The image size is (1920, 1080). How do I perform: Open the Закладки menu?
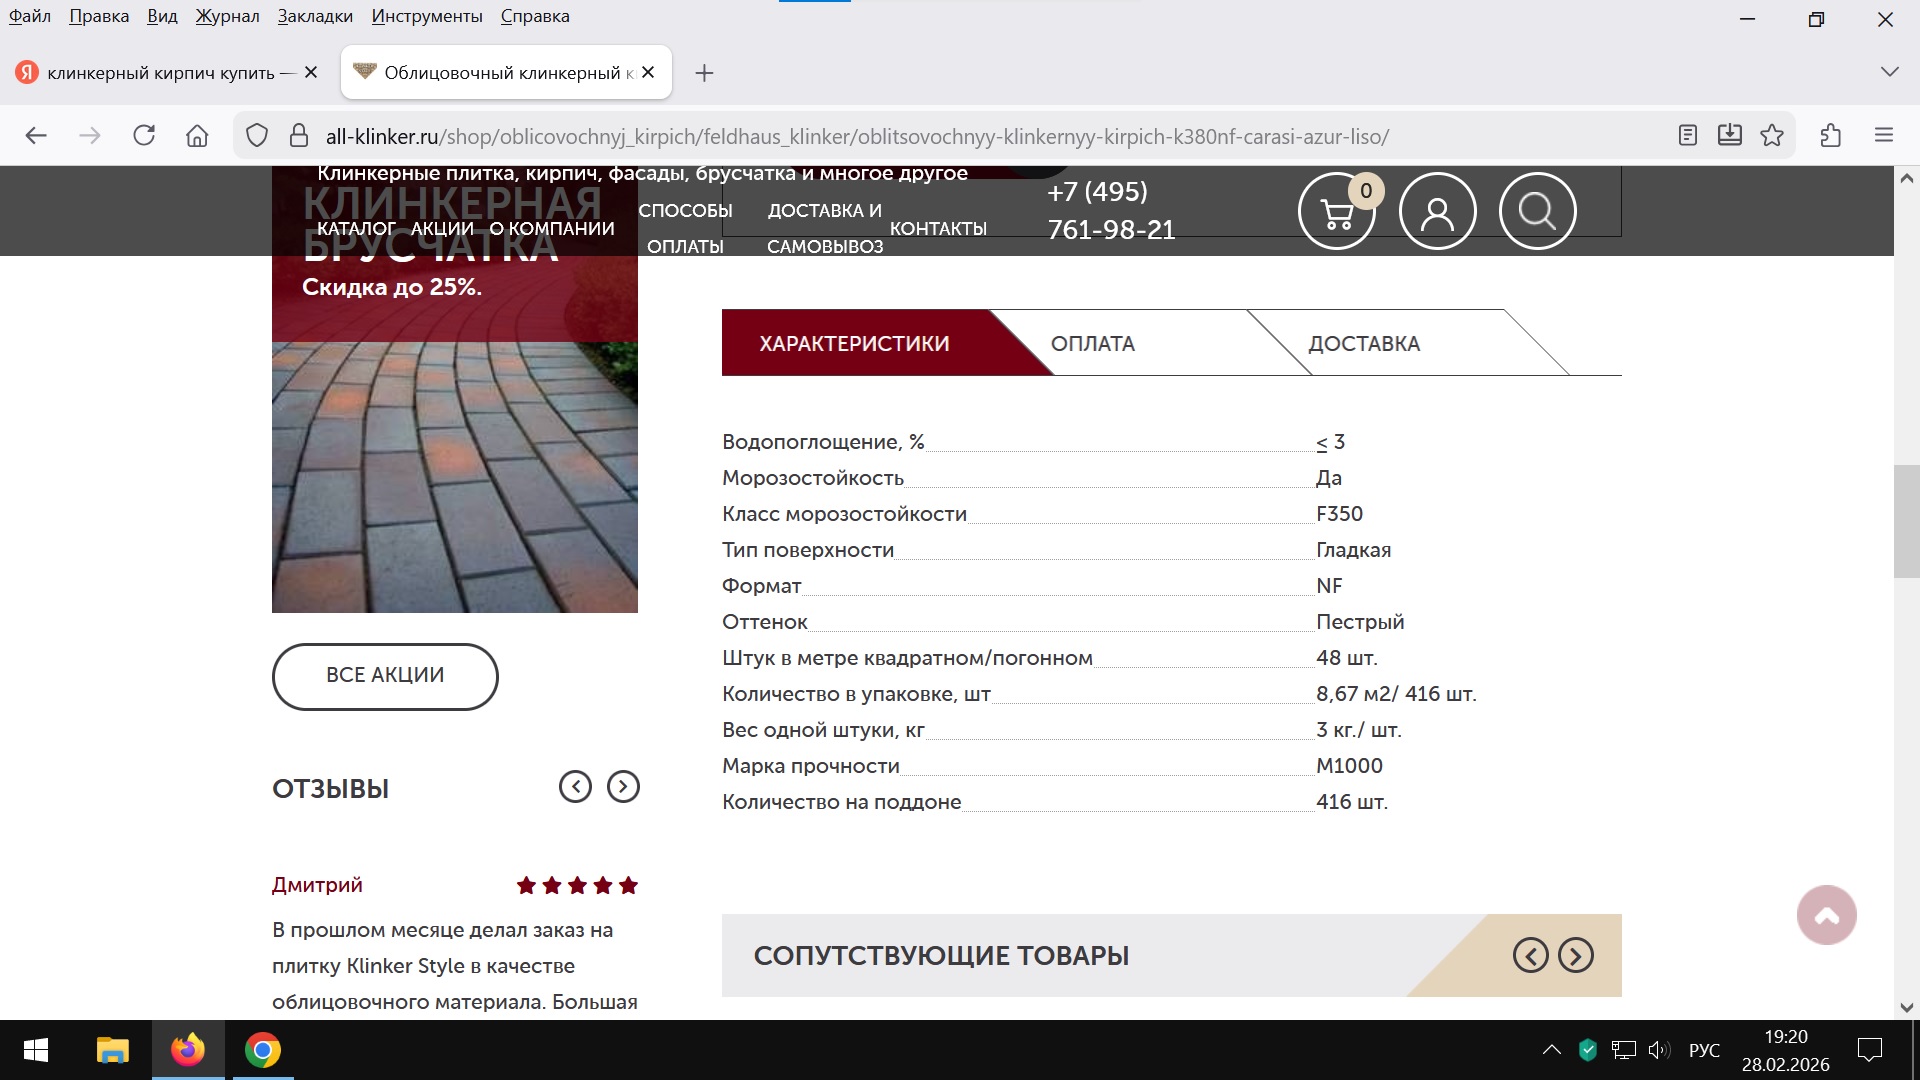click(x=315, y=16)
